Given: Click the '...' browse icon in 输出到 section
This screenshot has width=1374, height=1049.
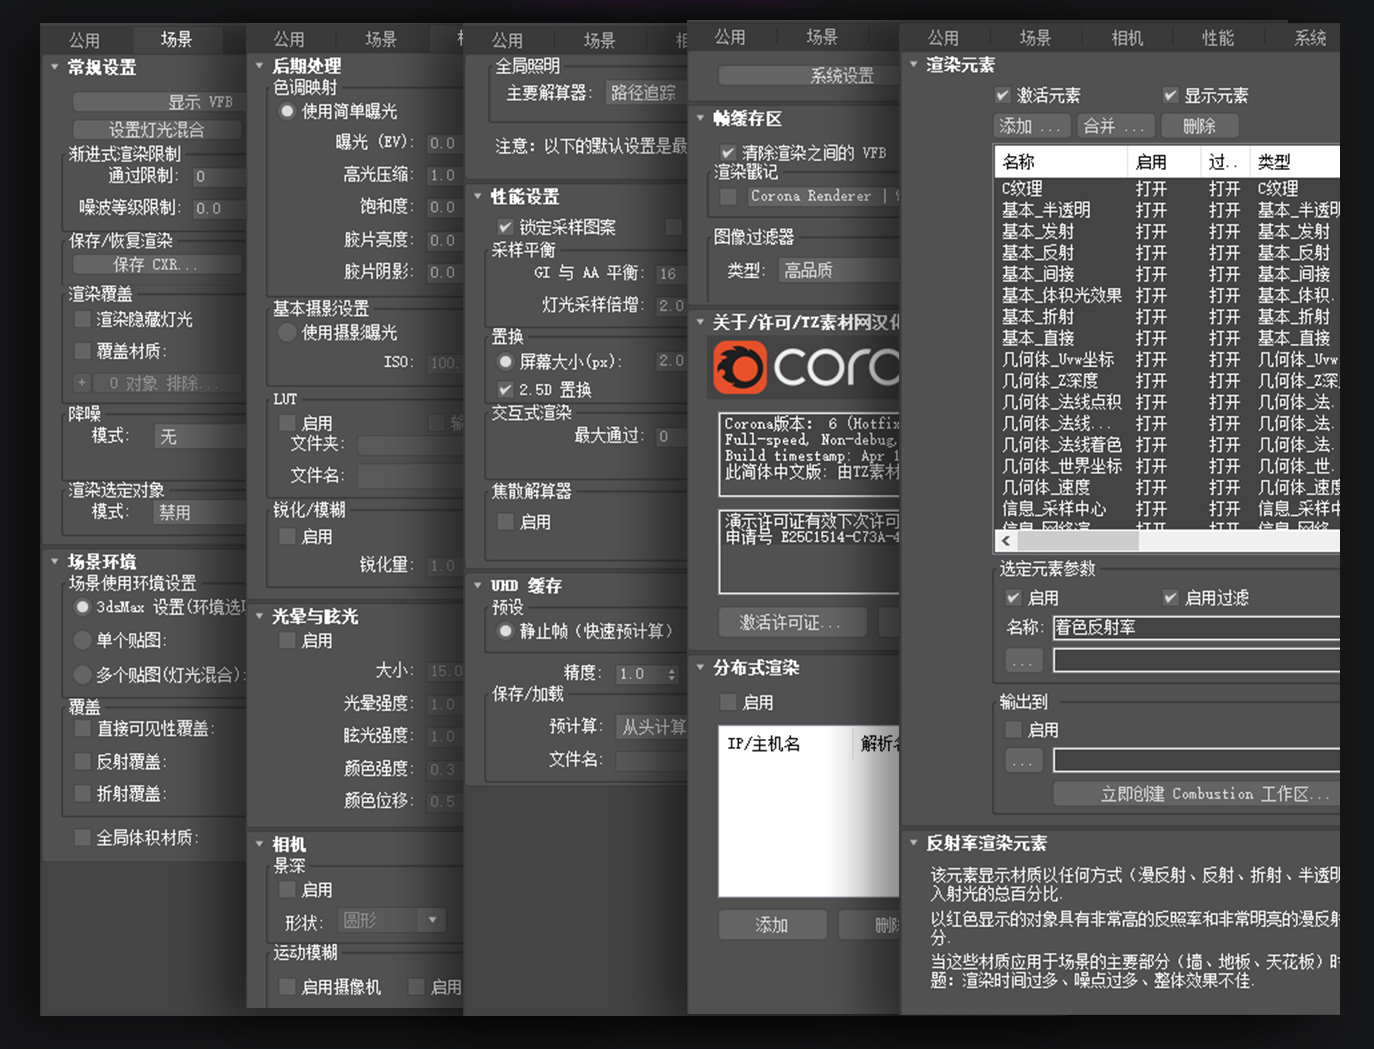Looking at the screenshot, I should click(1022, 760).
